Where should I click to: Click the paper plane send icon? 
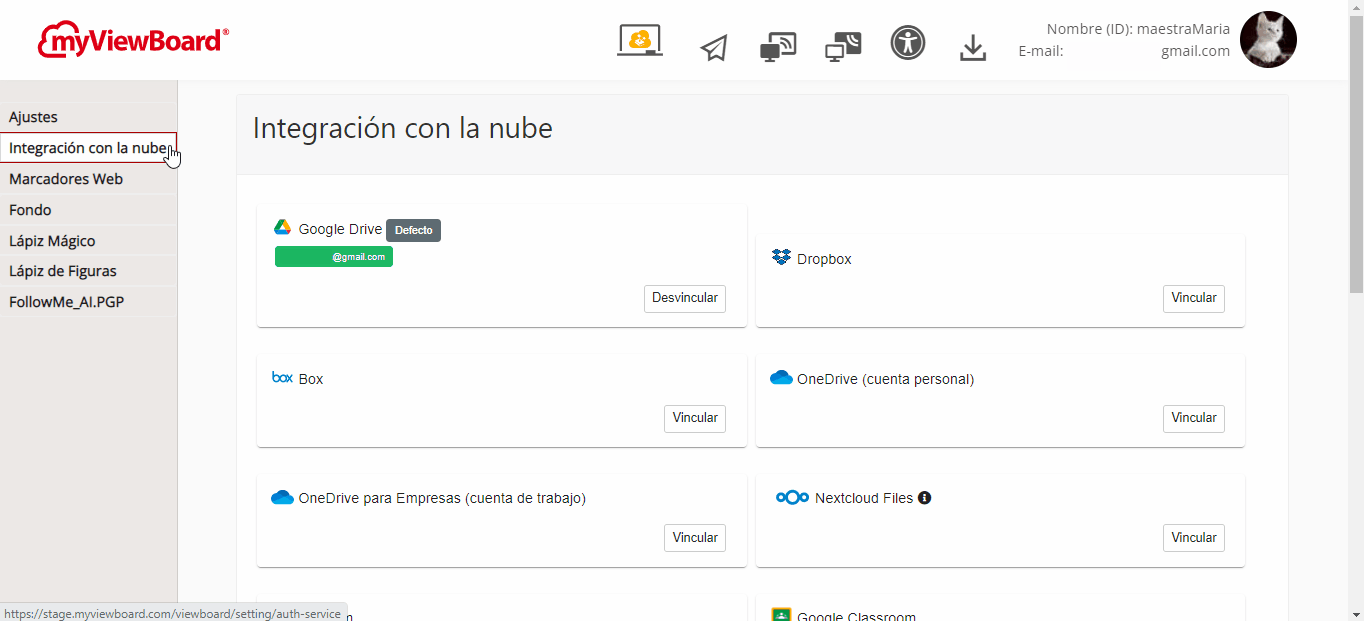pyautogui.click(x=714, y=48)
